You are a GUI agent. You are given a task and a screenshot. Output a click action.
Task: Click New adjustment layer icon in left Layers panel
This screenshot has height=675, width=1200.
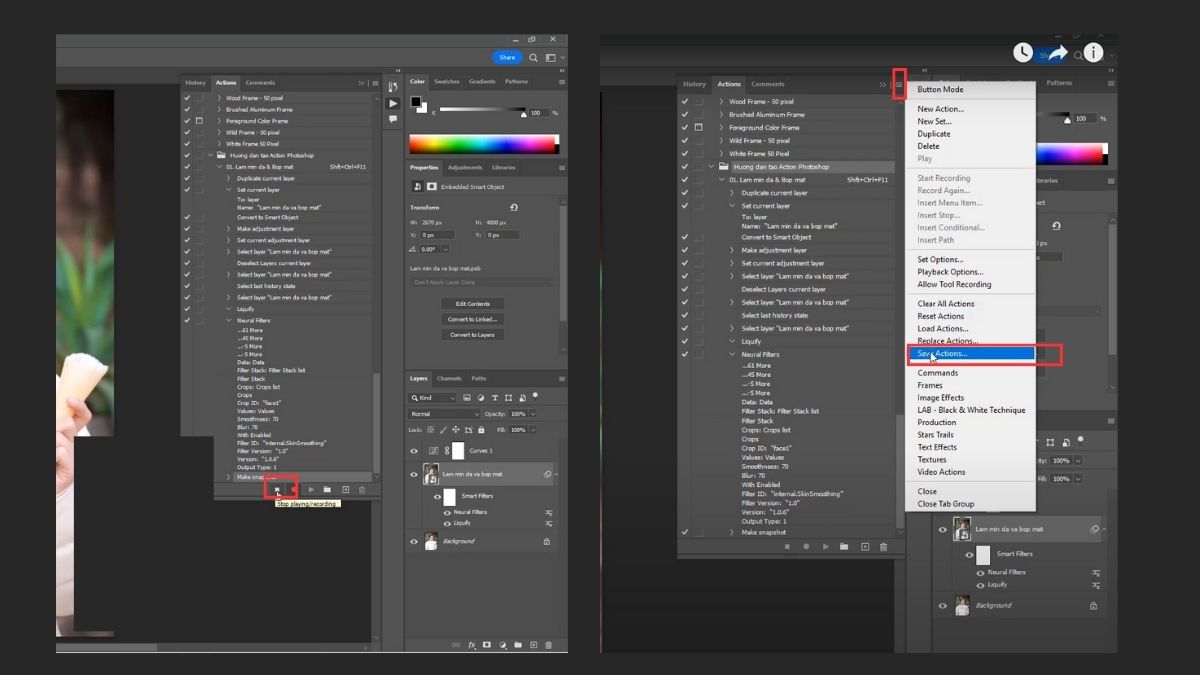point(502,645)
